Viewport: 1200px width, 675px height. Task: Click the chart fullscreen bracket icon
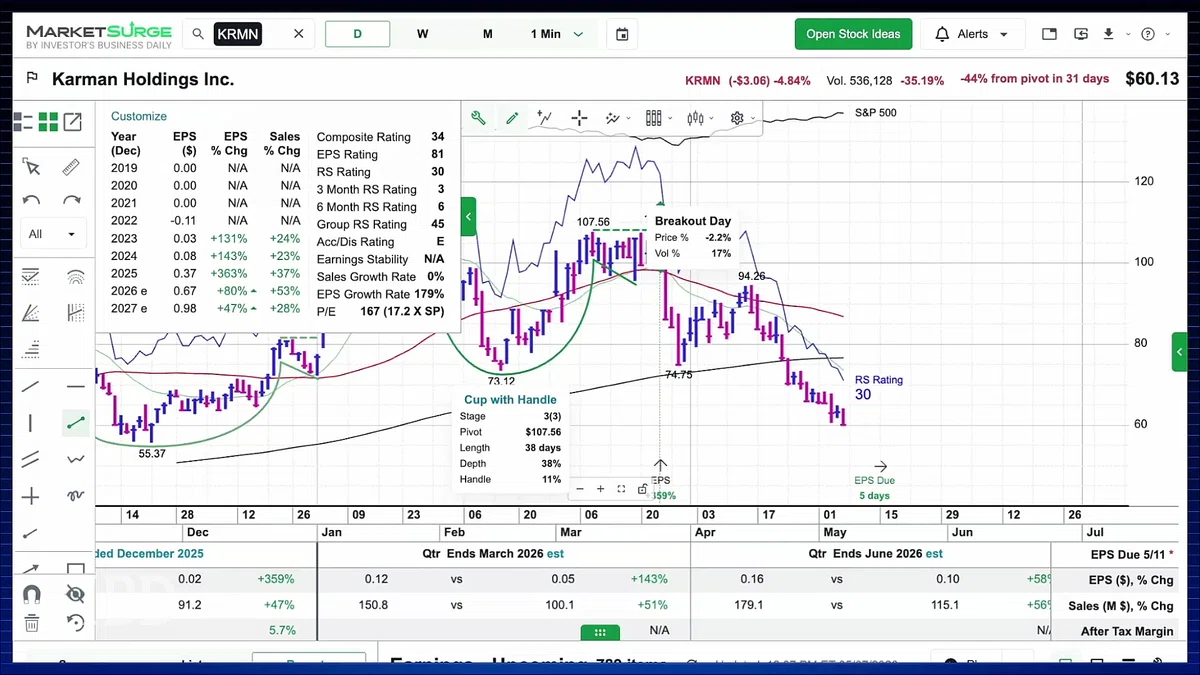pyautogui.click(x=621, y=489)
